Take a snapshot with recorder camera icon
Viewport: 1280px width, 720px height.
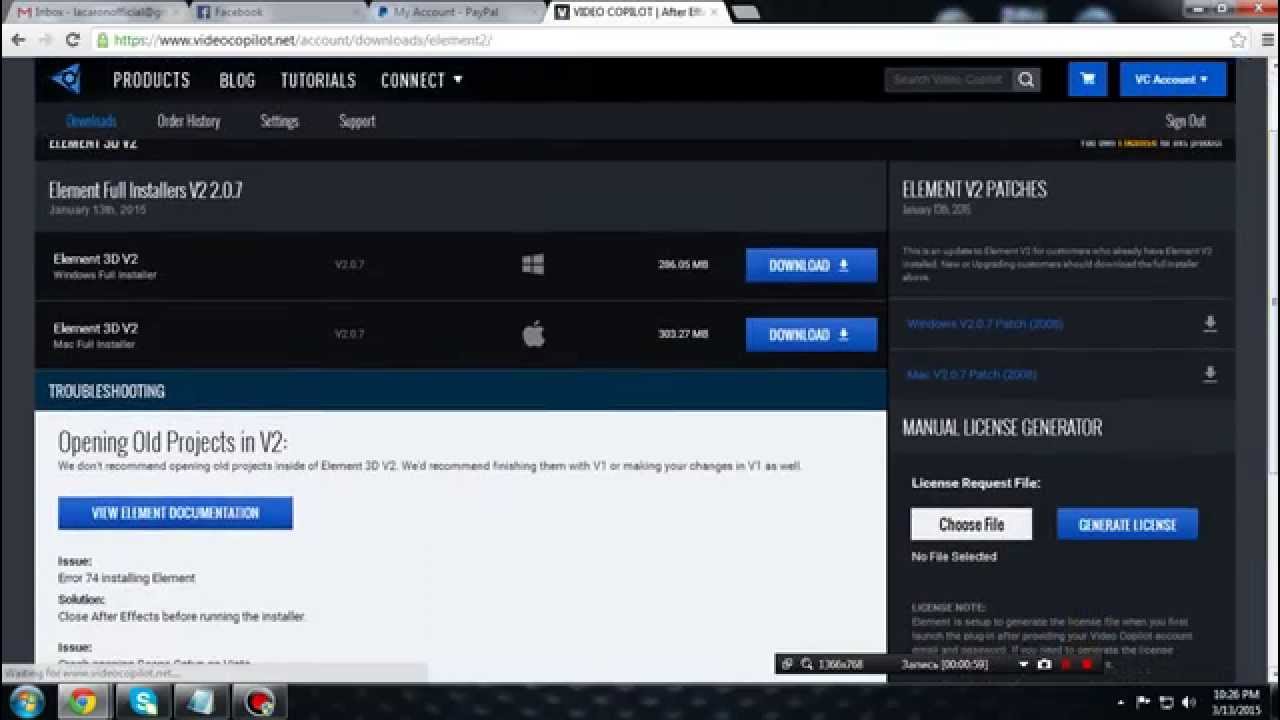click(1044, 664)
